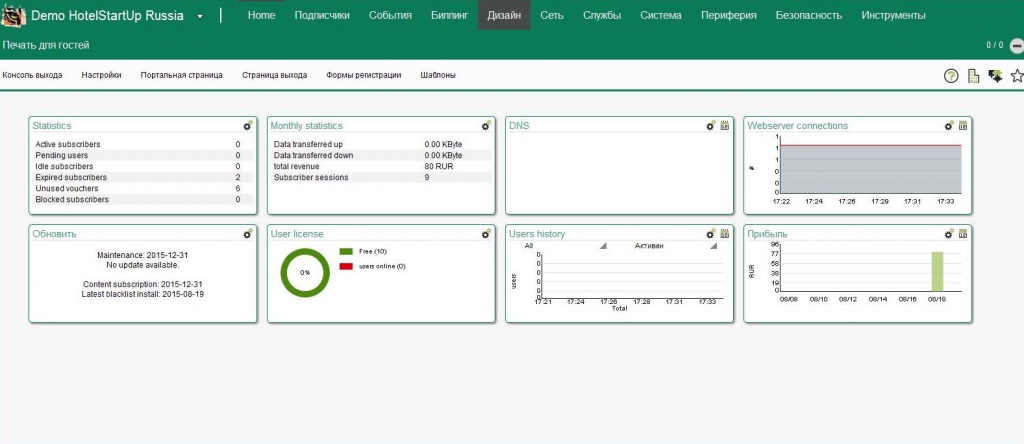Select the Дизайн menu
The image size is (1024, 444).
pyautogui.click(x=504, y=15)
